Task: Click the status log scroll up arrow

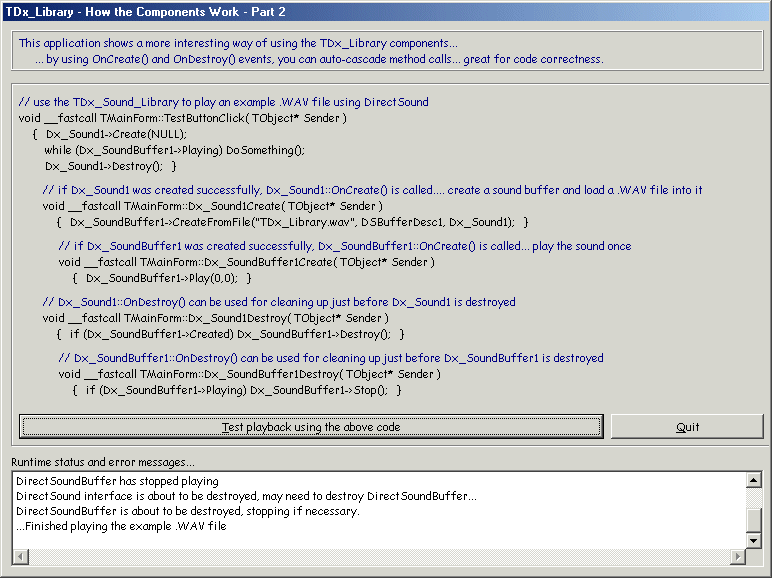Action: [x=754, y=481]
